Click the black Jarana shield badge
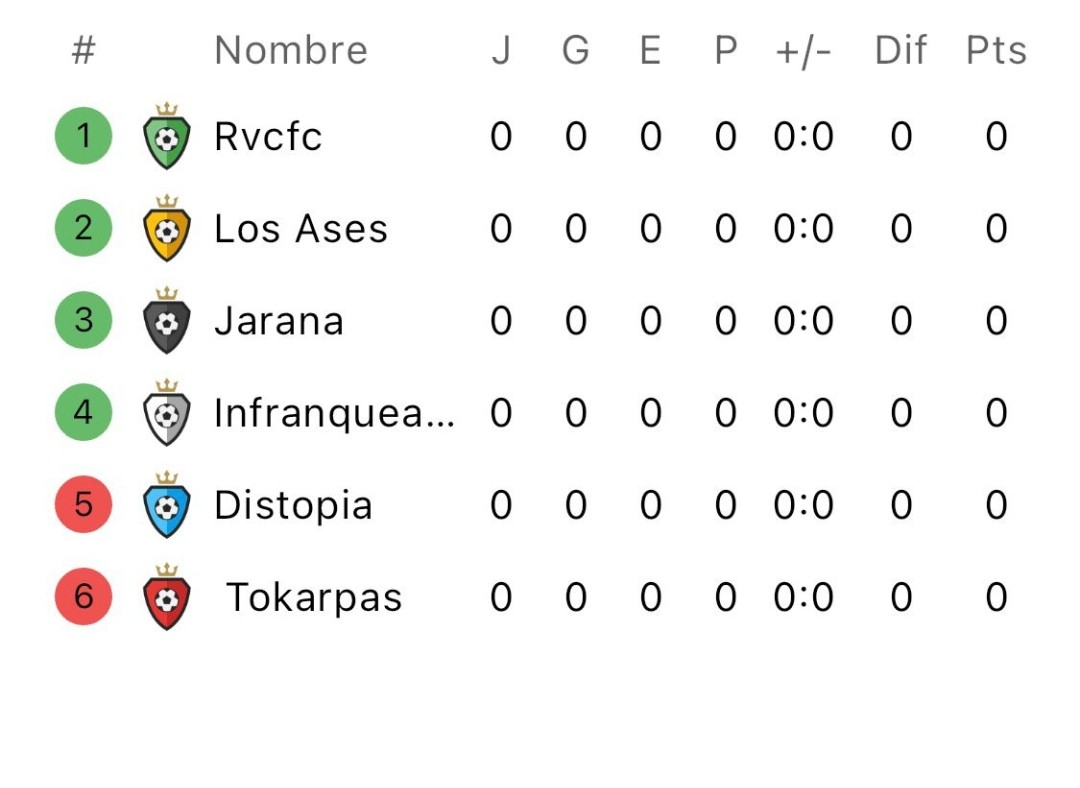The width and height of the screenshot is (1080, 788). point(167,320)
